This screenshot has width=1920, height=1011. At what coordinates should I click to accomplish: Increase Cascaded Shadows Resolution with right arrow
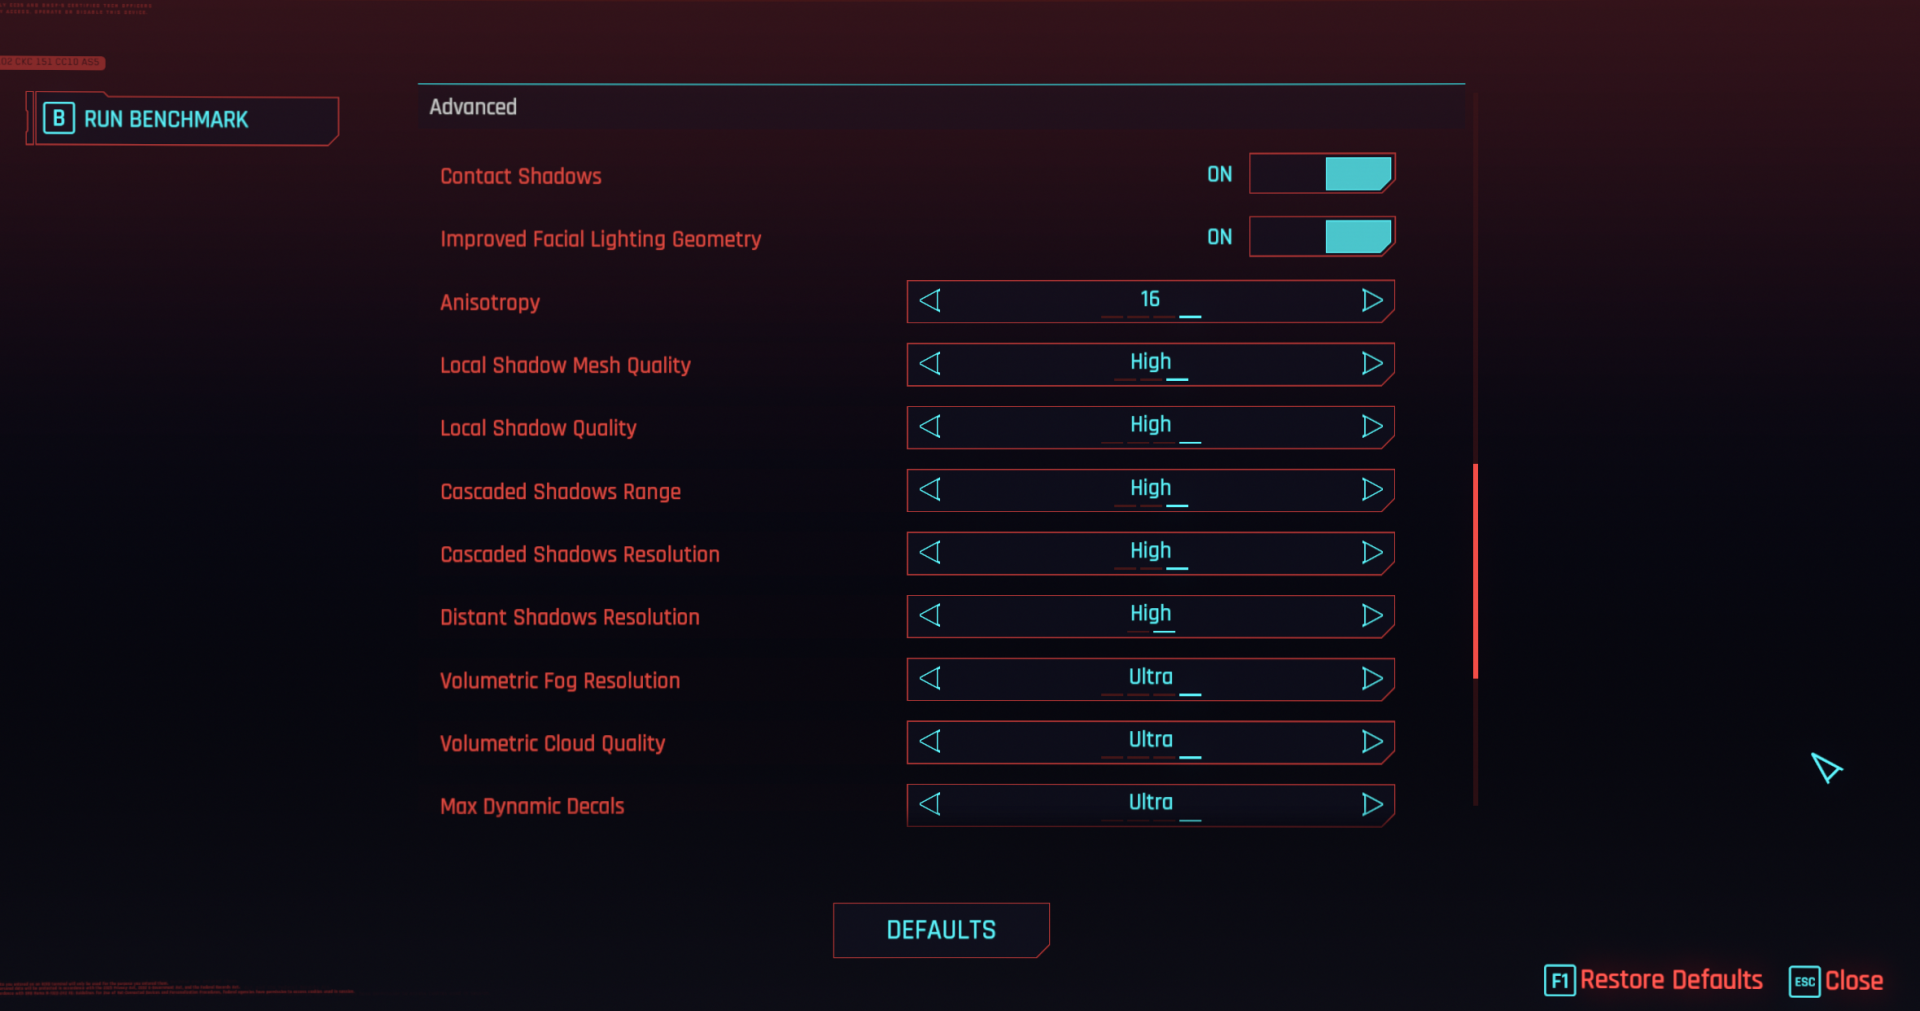[x=1372, y=553]
